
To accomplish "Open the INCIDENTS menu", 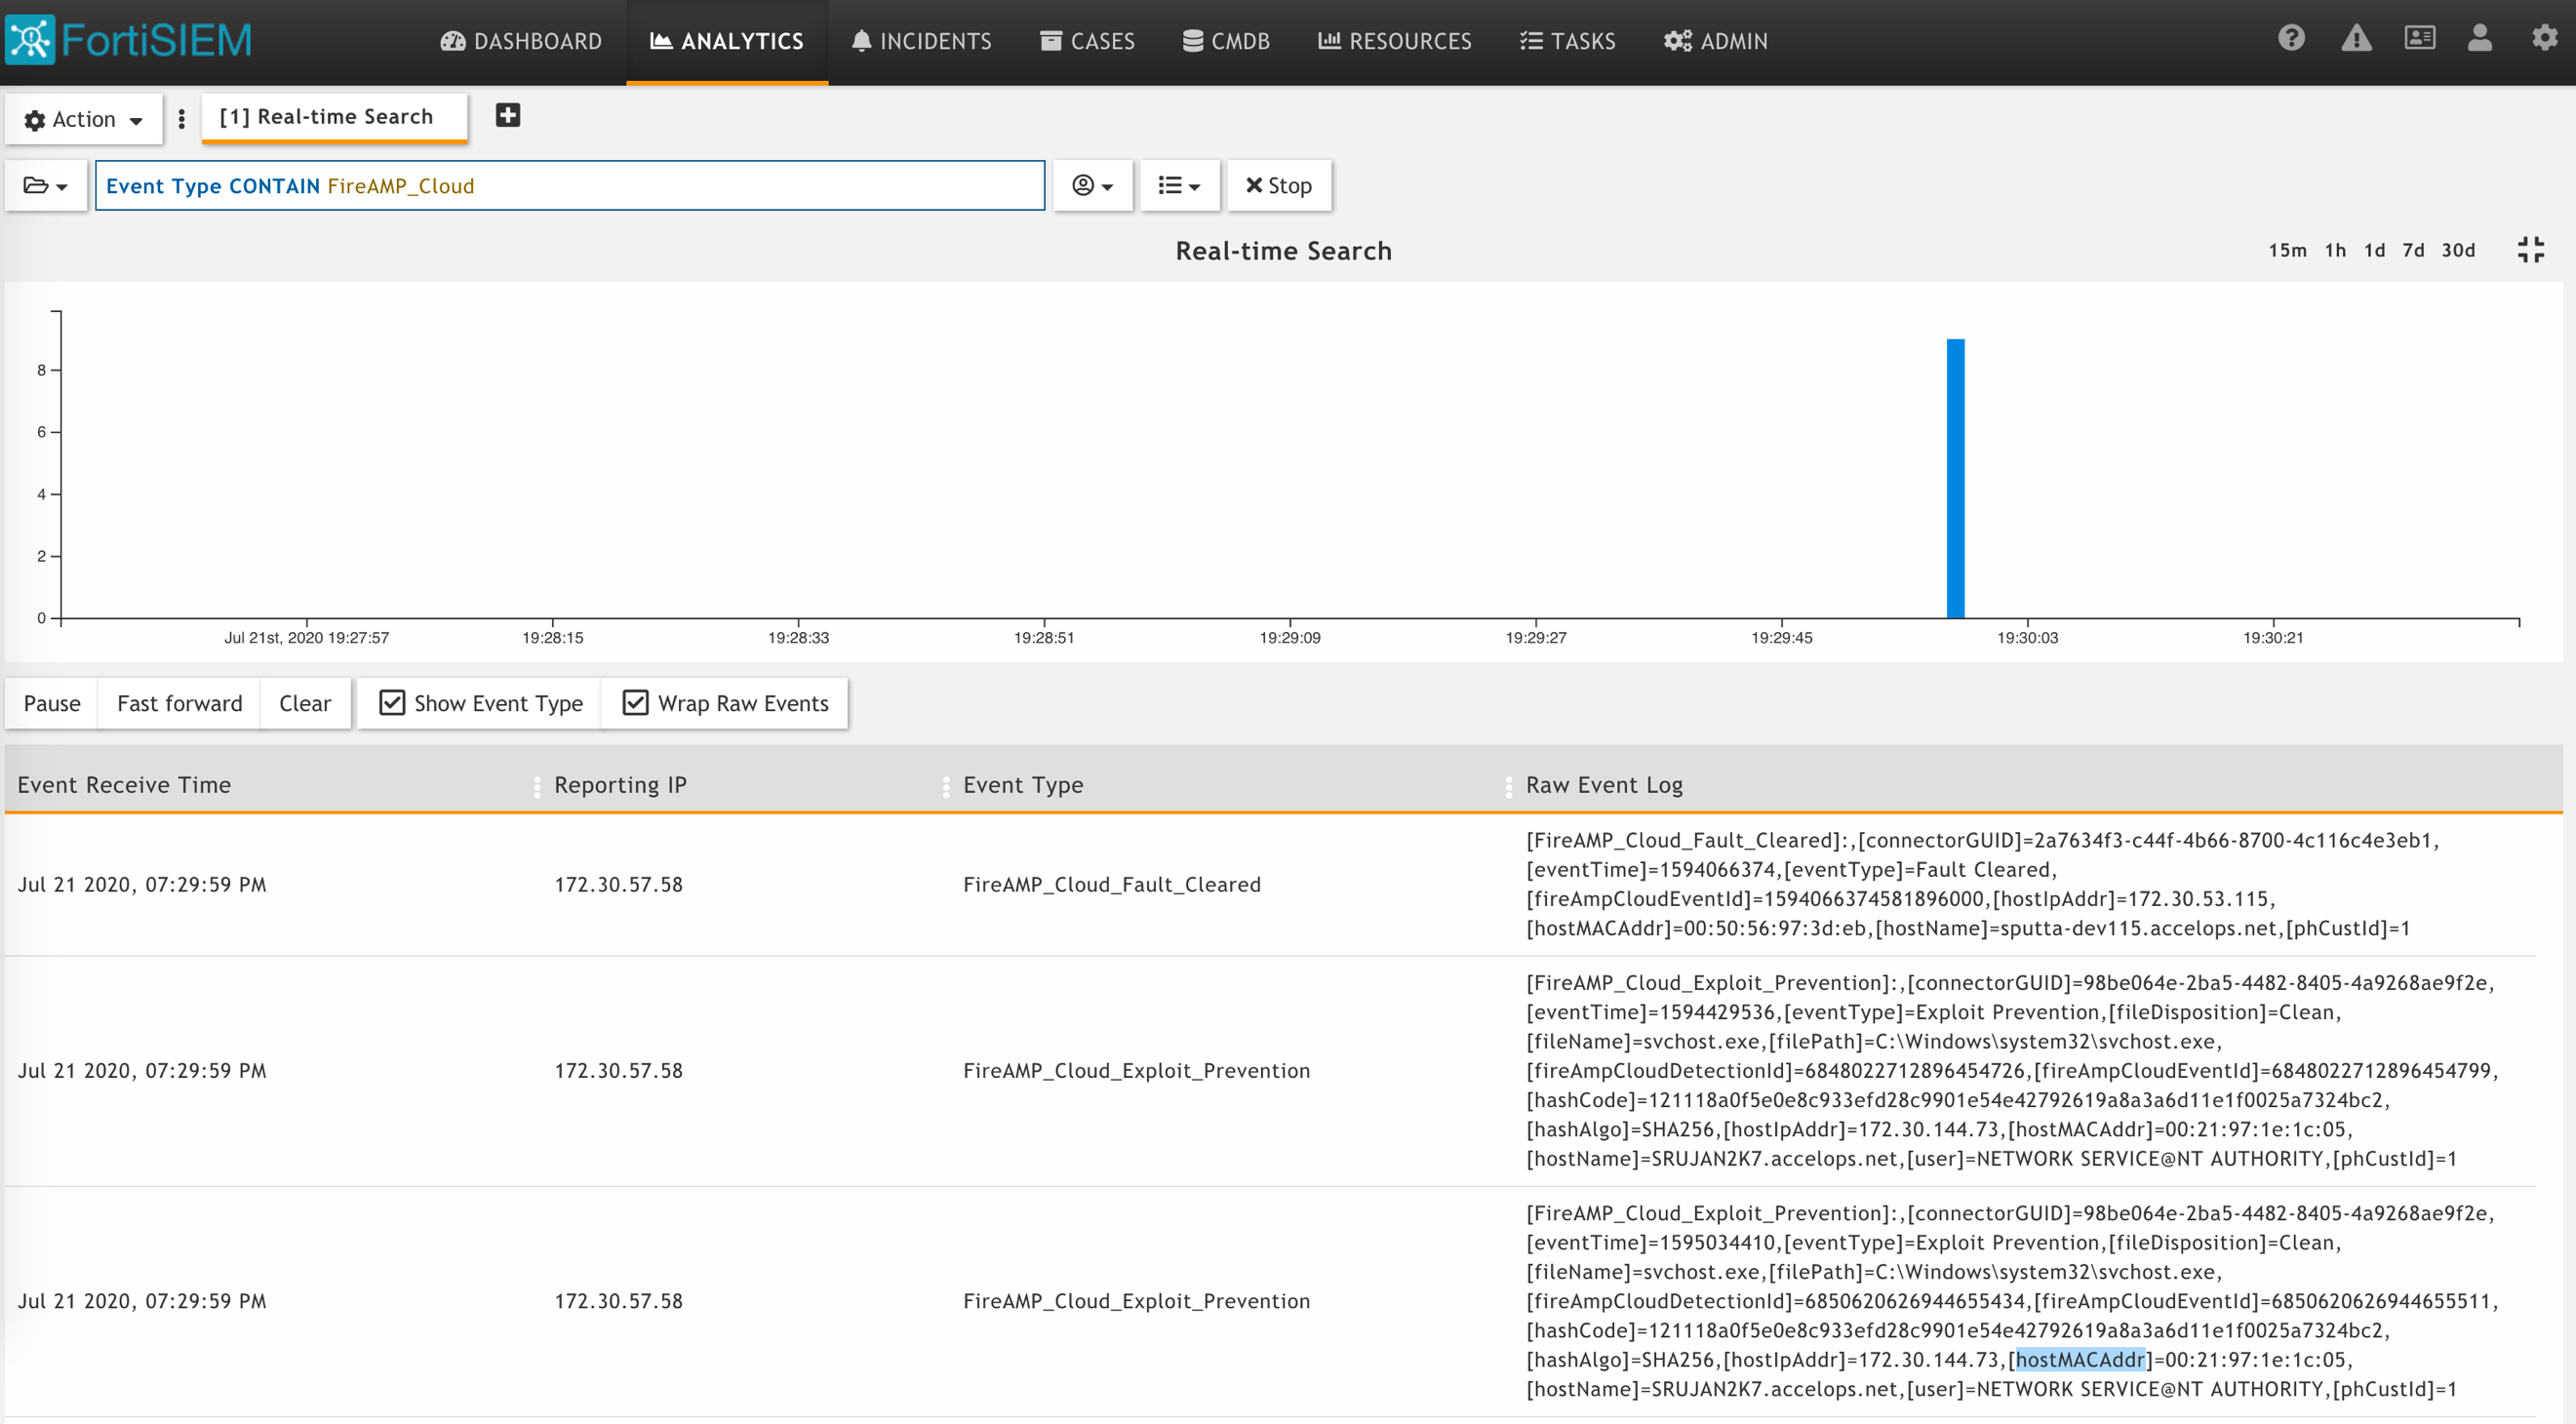I will coord(920,41).
